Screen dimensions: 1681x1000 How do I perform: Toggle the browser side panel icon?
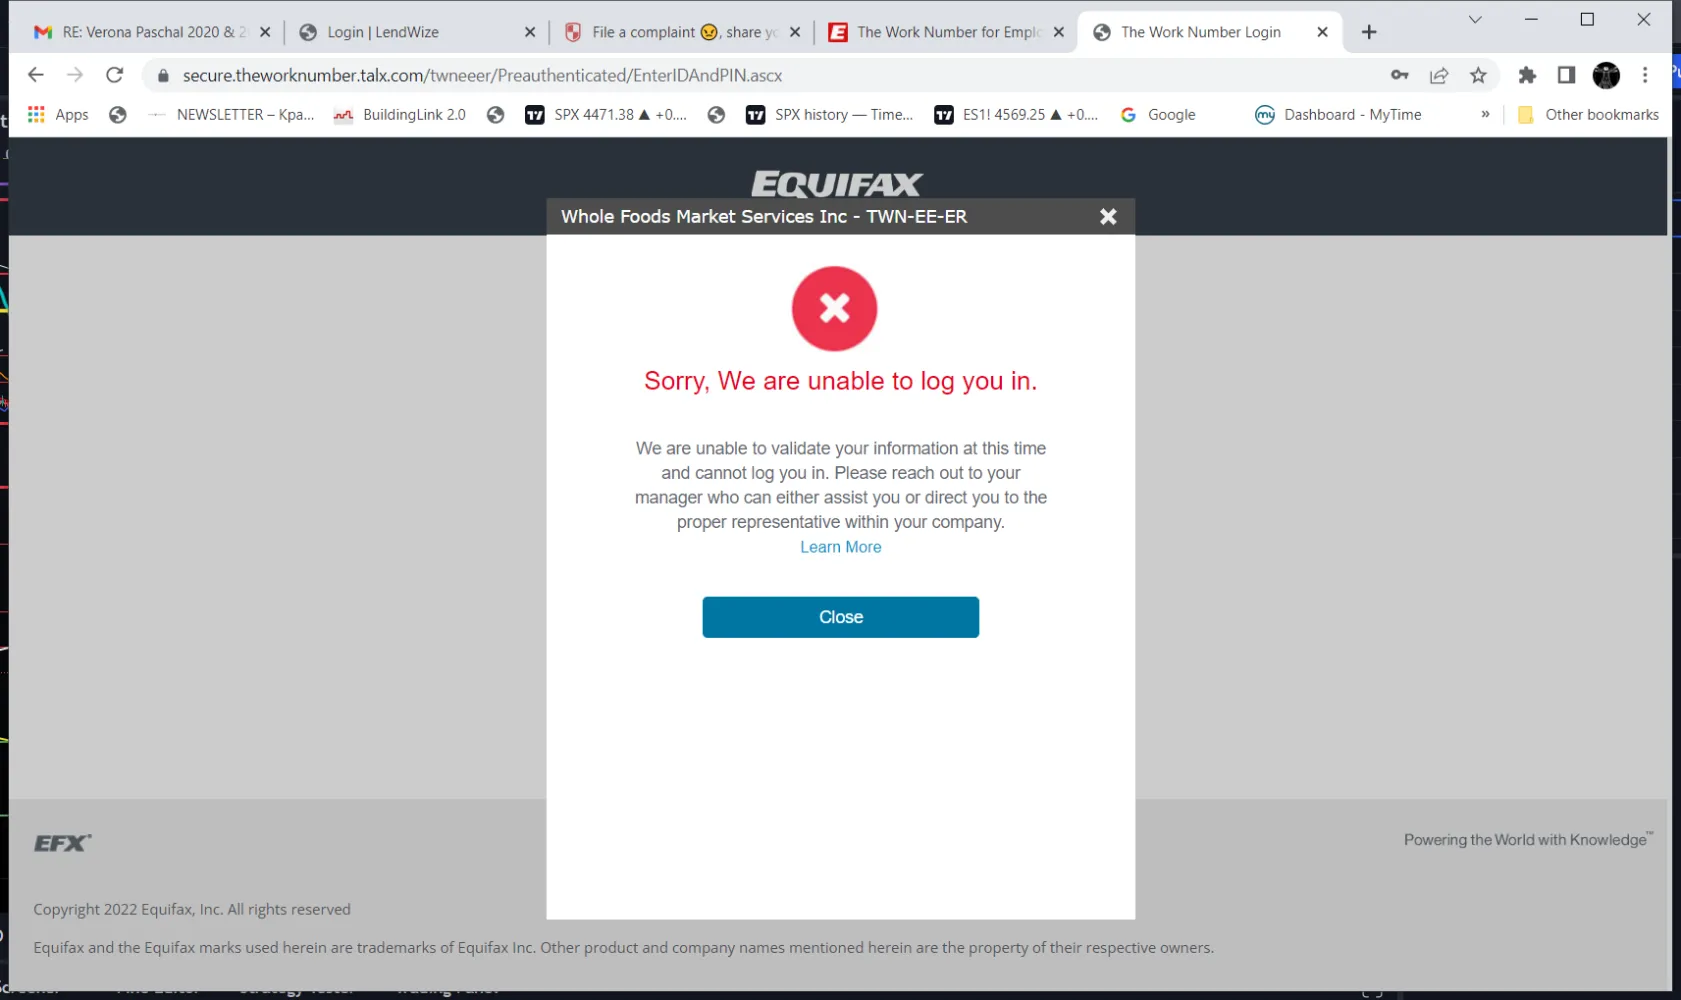point(1566,75)
